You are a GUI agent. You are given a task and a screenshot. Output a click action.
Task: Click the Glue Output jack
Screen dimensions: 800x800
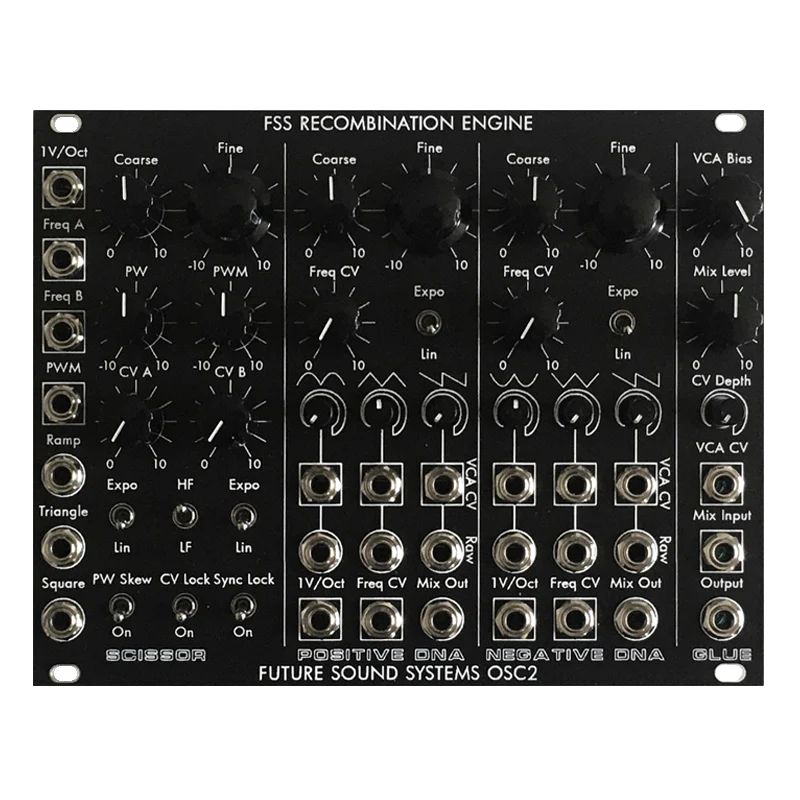[x=721, y=619]
